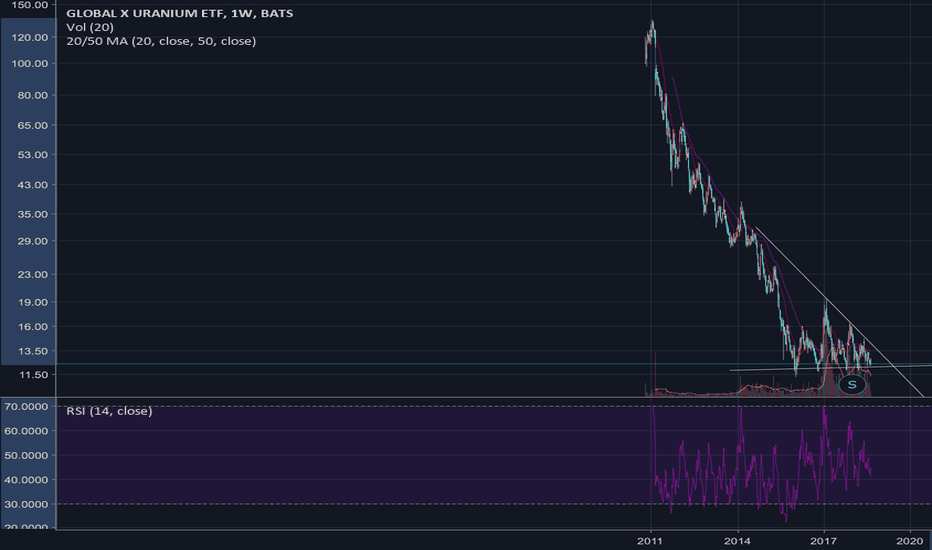The image size is (932, 550).
Task: Click the 30.0000 RSI axis label
Action: point(26,504)
